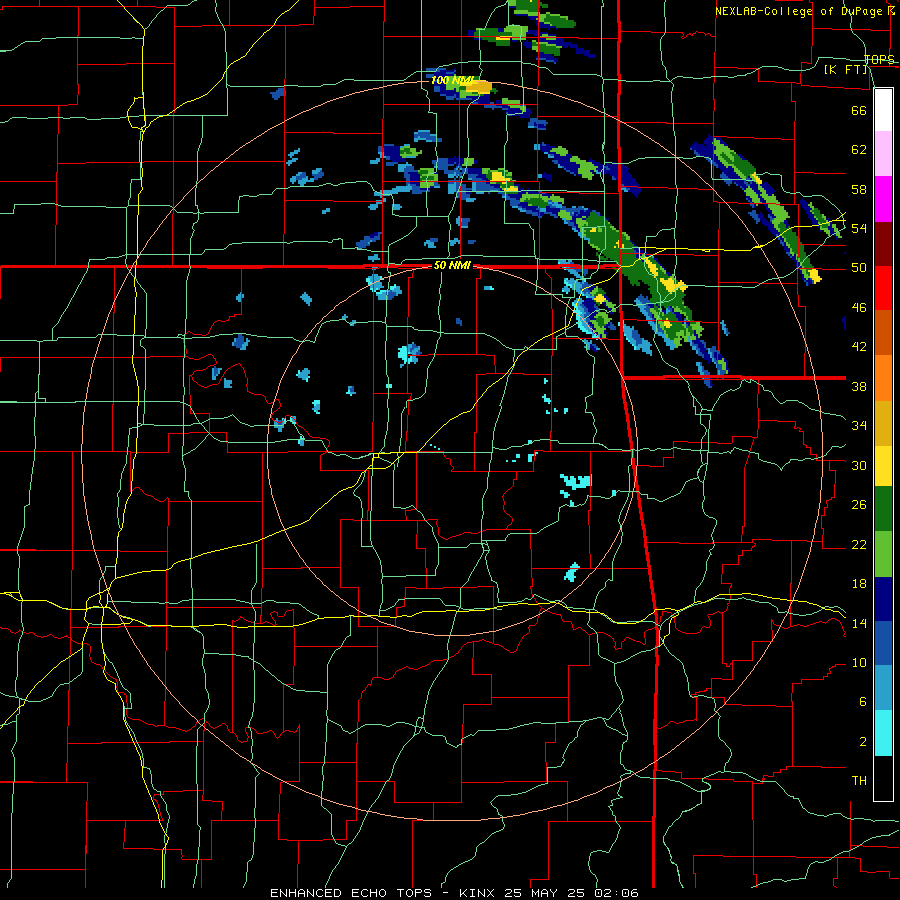Viewport: 900px width, 900px height.
Task: Click the 50 NMI range ring label
Action: (452, 265)
